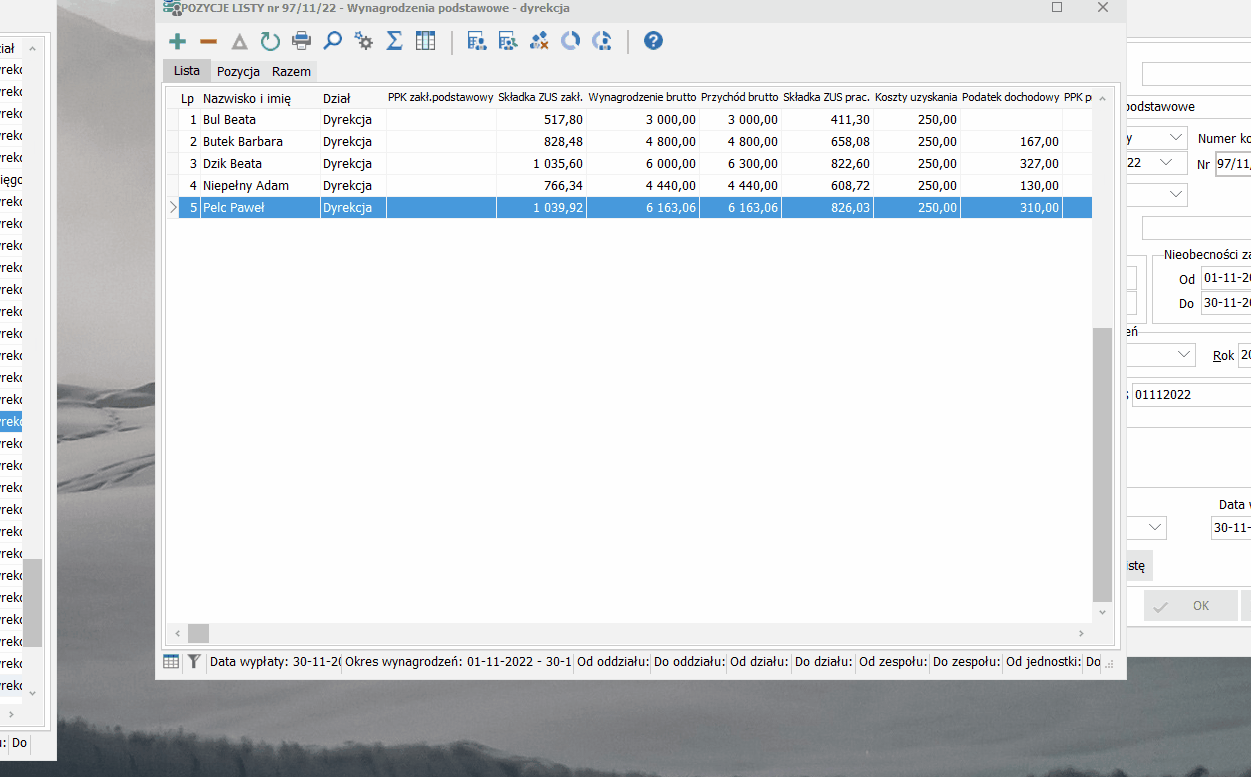Click the horizontal scrollbar thumb of the table
The height and width of the screenshot is (777, 1251).
tap(198, 633)
